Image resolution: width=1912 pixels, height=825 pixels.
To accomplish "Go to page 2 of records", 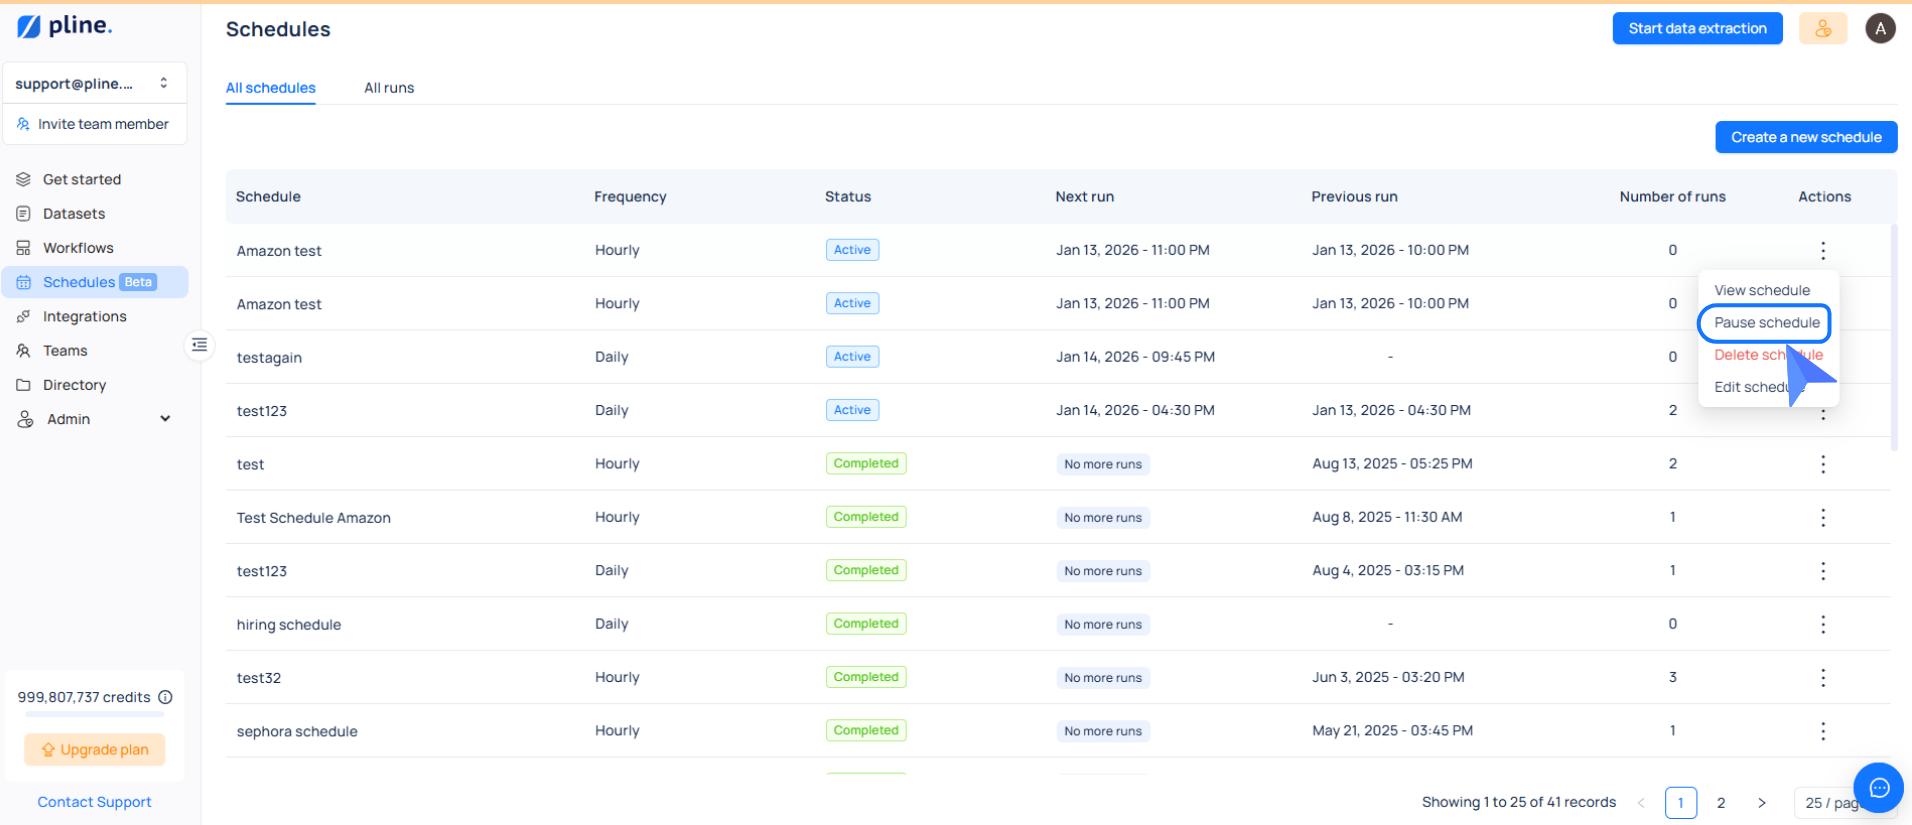I will tap(1721, 802).
